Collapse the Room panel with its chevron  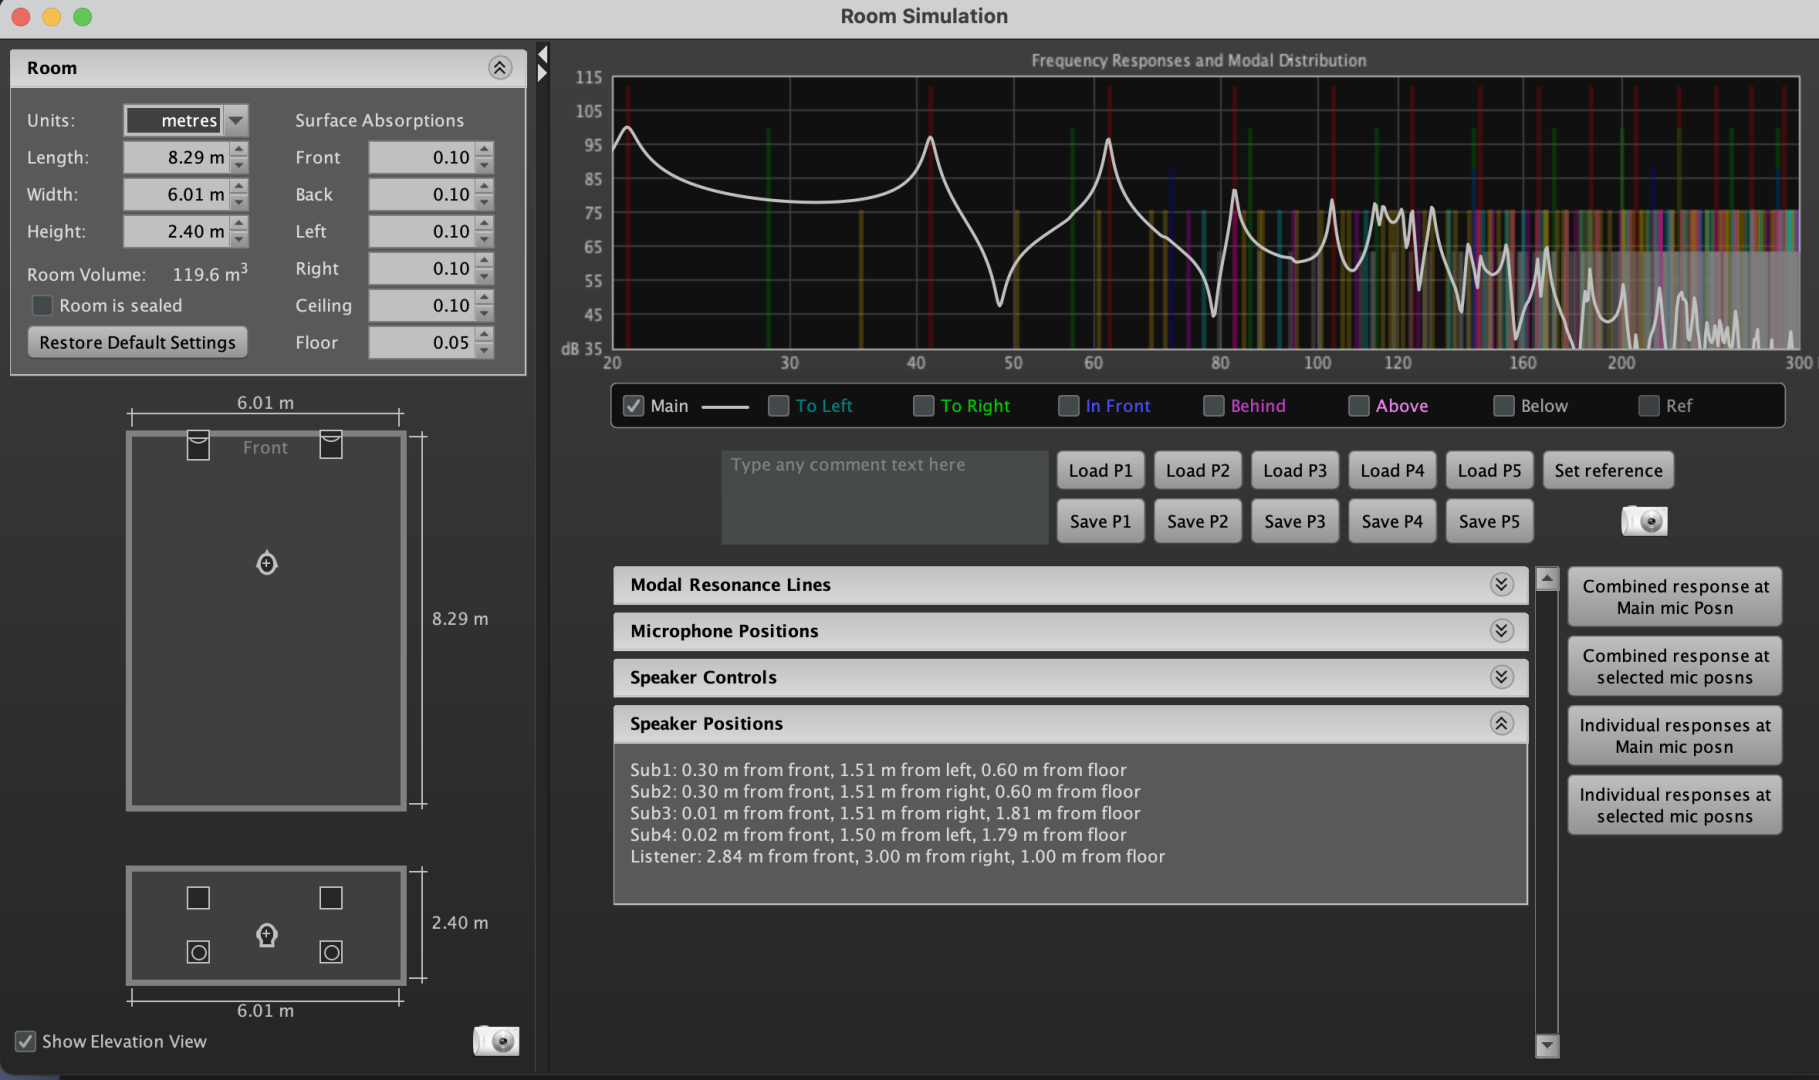[500, 68]
